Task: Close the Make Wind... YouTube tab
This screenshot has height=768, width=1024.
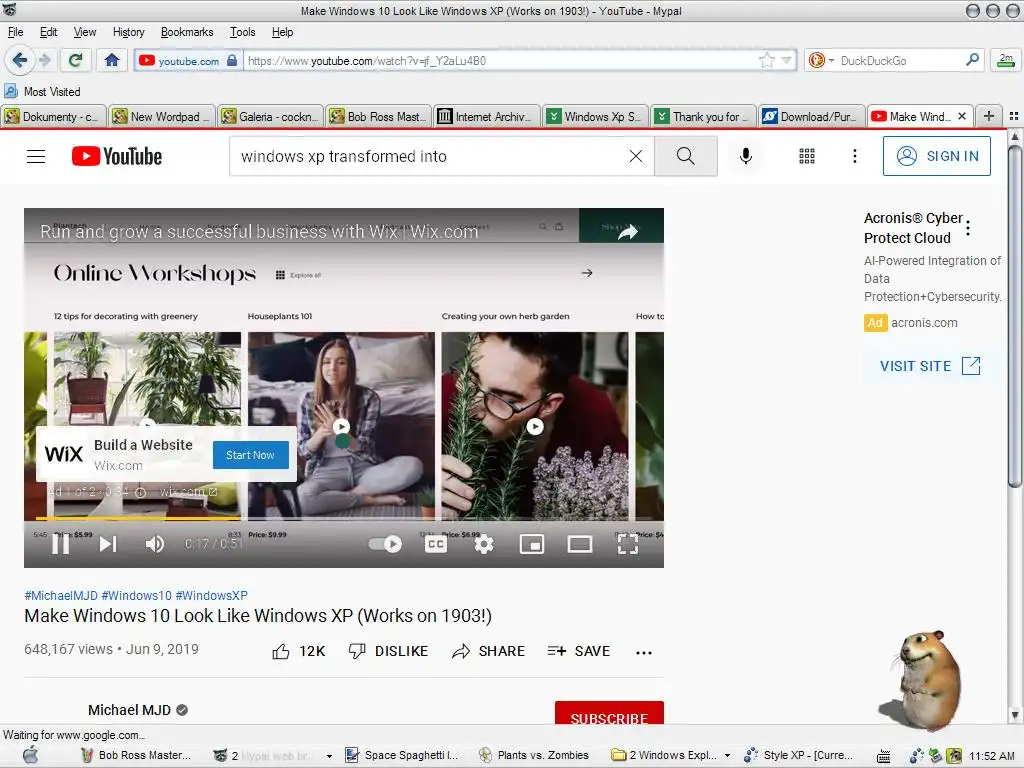Action: (962, 116)
